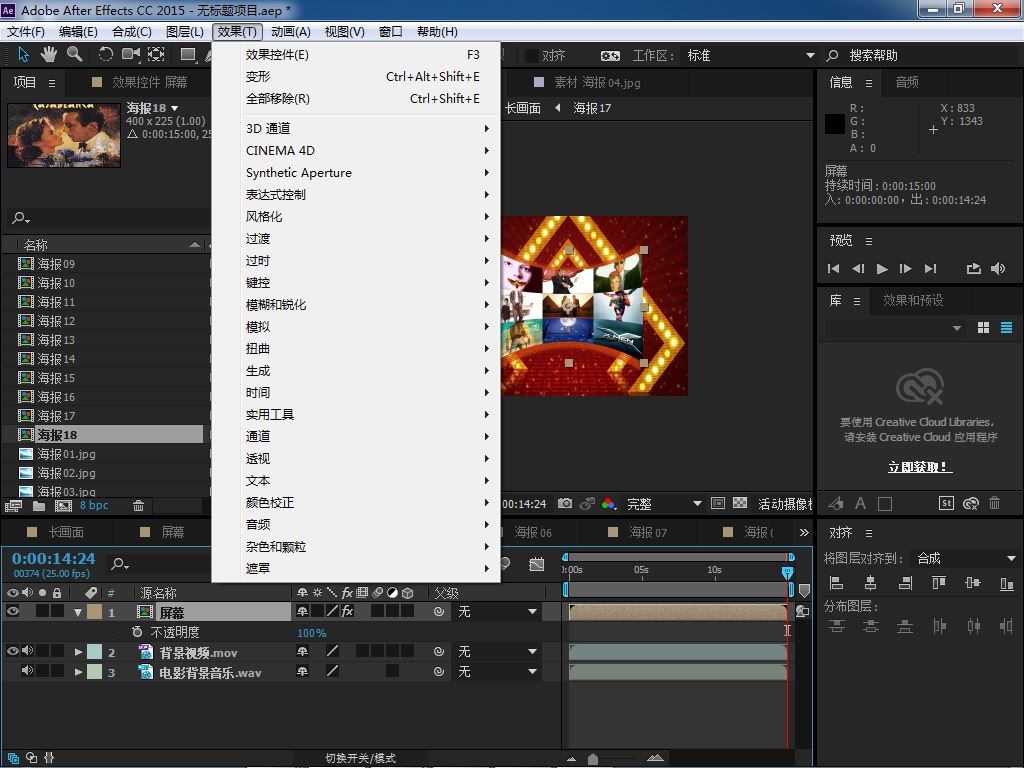
Task: Click the current time 0:00:14:24 display
Action: tap(54, 558)
